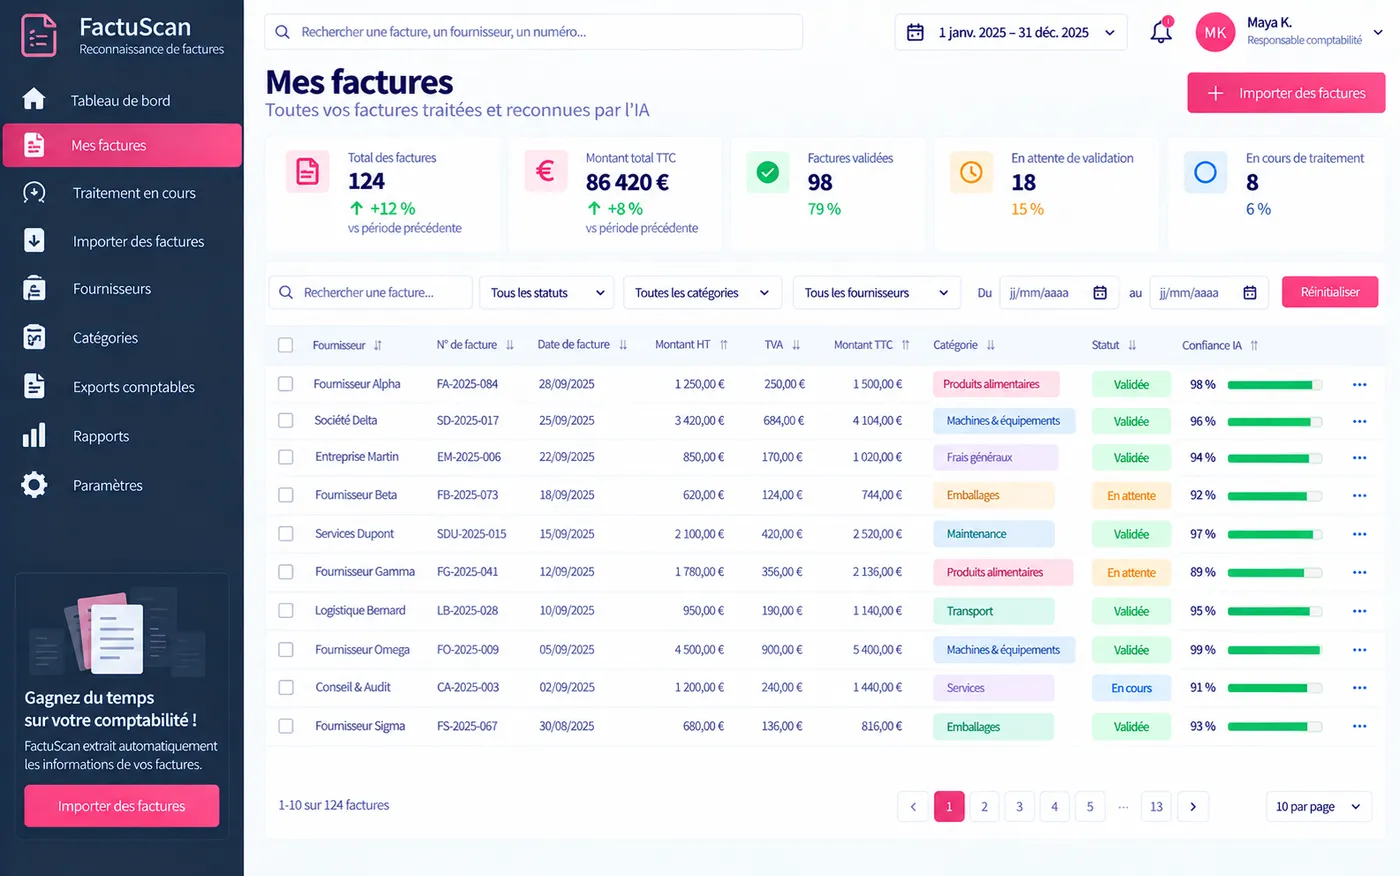This screenshot has height=876, width=1400.
Task: Tick the select-all checkbox in table header
Action: coord(285,345)
